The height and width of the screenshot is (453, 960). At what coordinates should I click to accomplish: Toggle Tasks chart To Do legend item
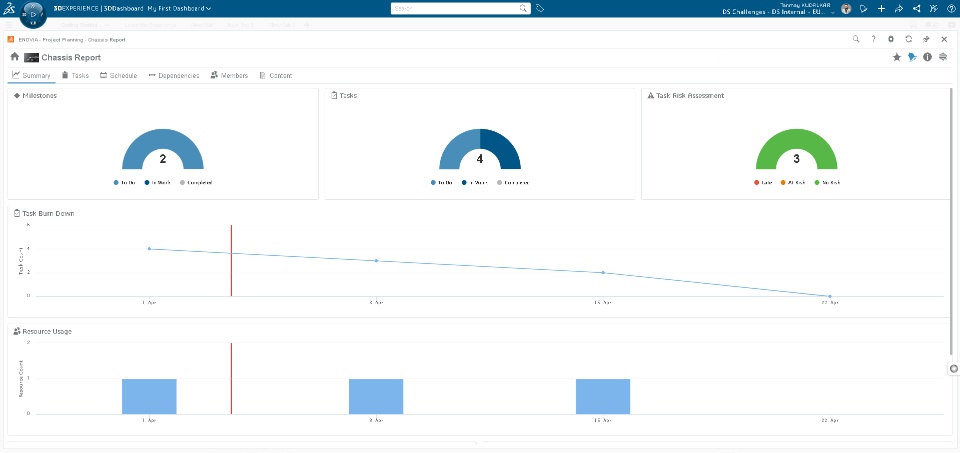coord(441,182)
